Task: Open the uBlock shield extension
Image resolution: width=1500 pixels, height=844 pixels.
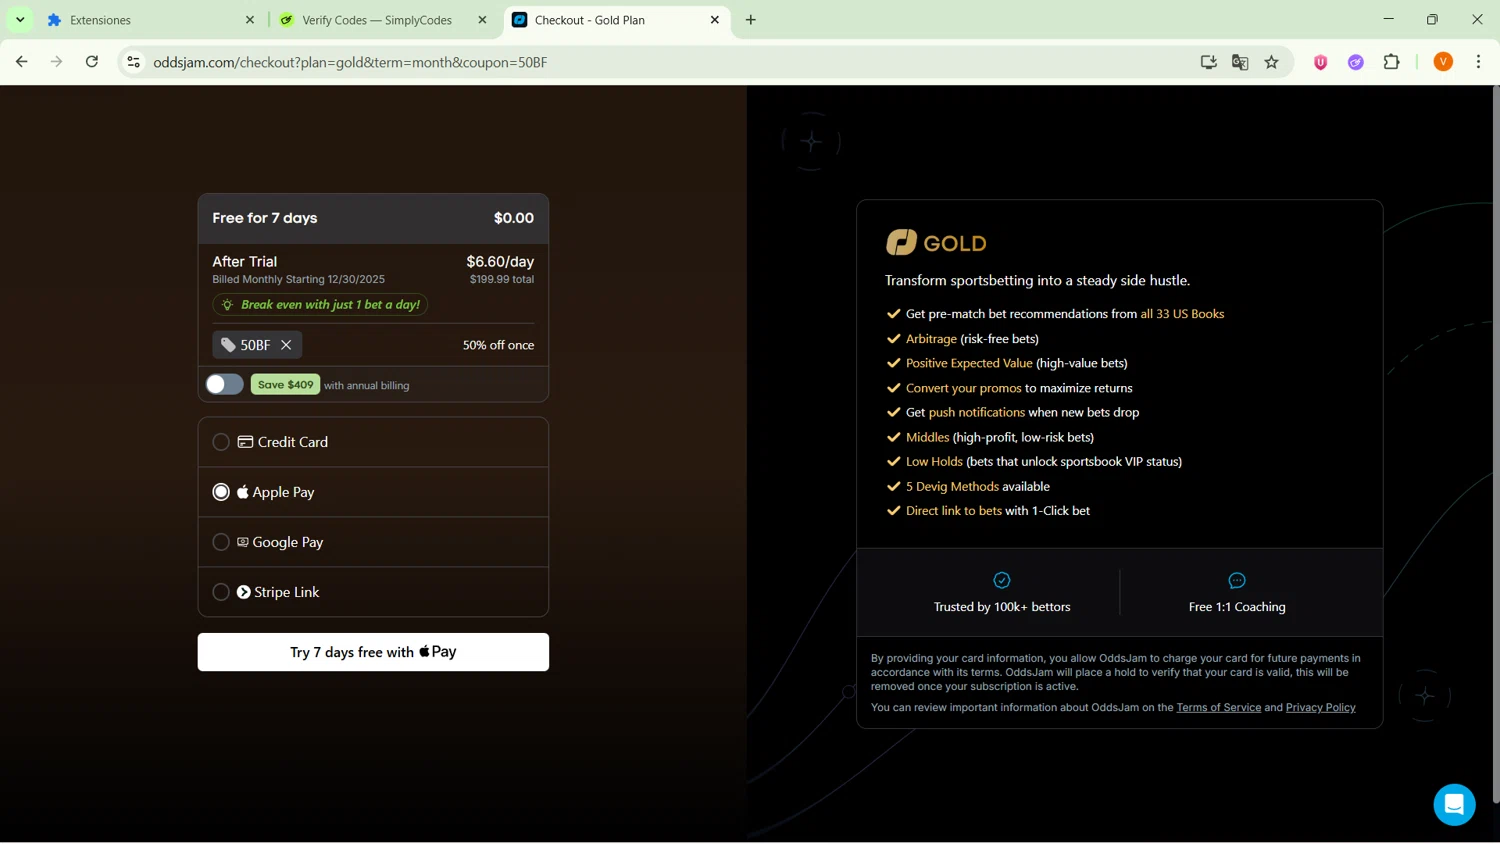Action: (1321, 62)
